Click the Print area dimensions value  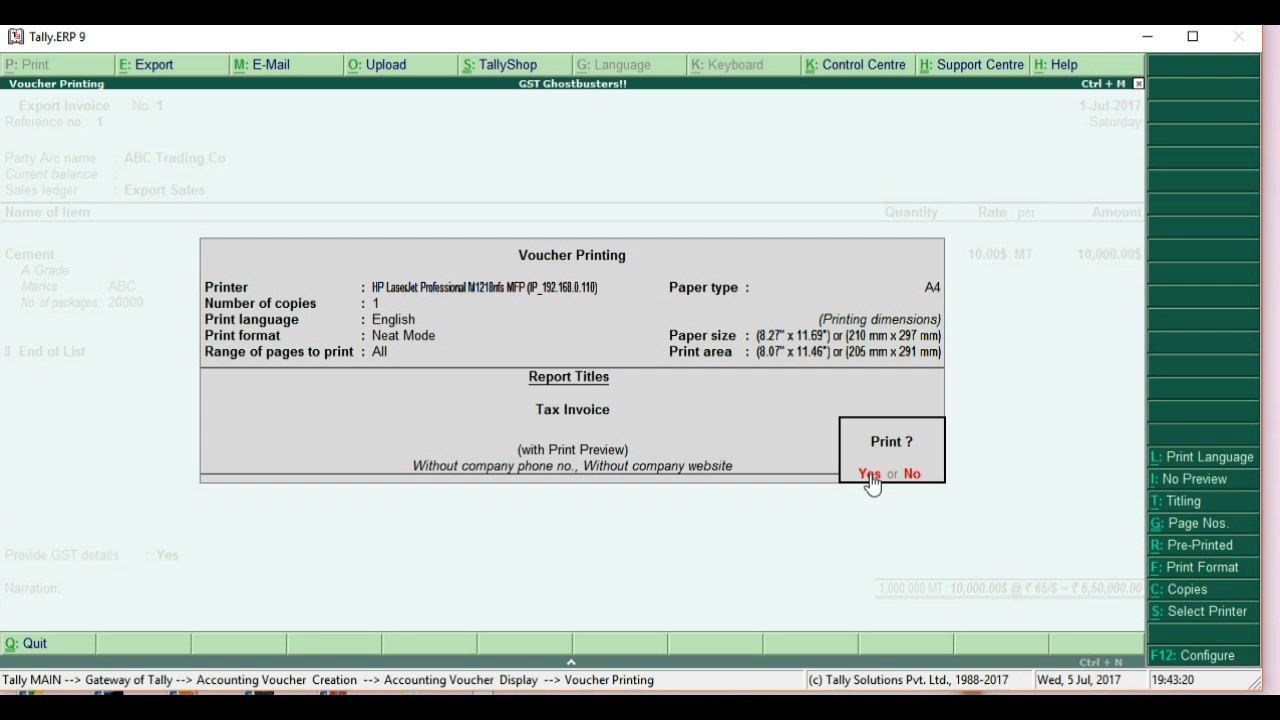coord(848,352)
